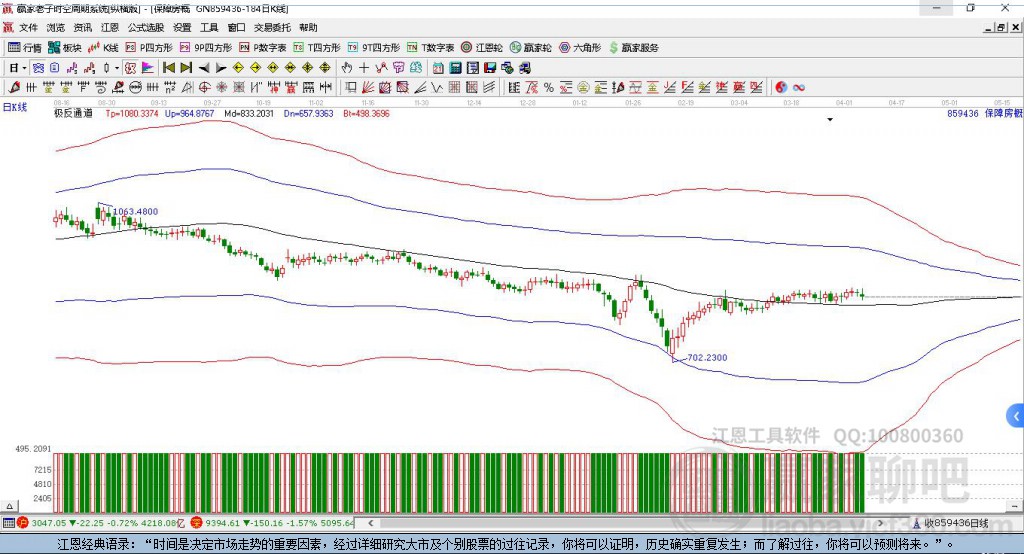Open the 公式选股 menu

146,27
